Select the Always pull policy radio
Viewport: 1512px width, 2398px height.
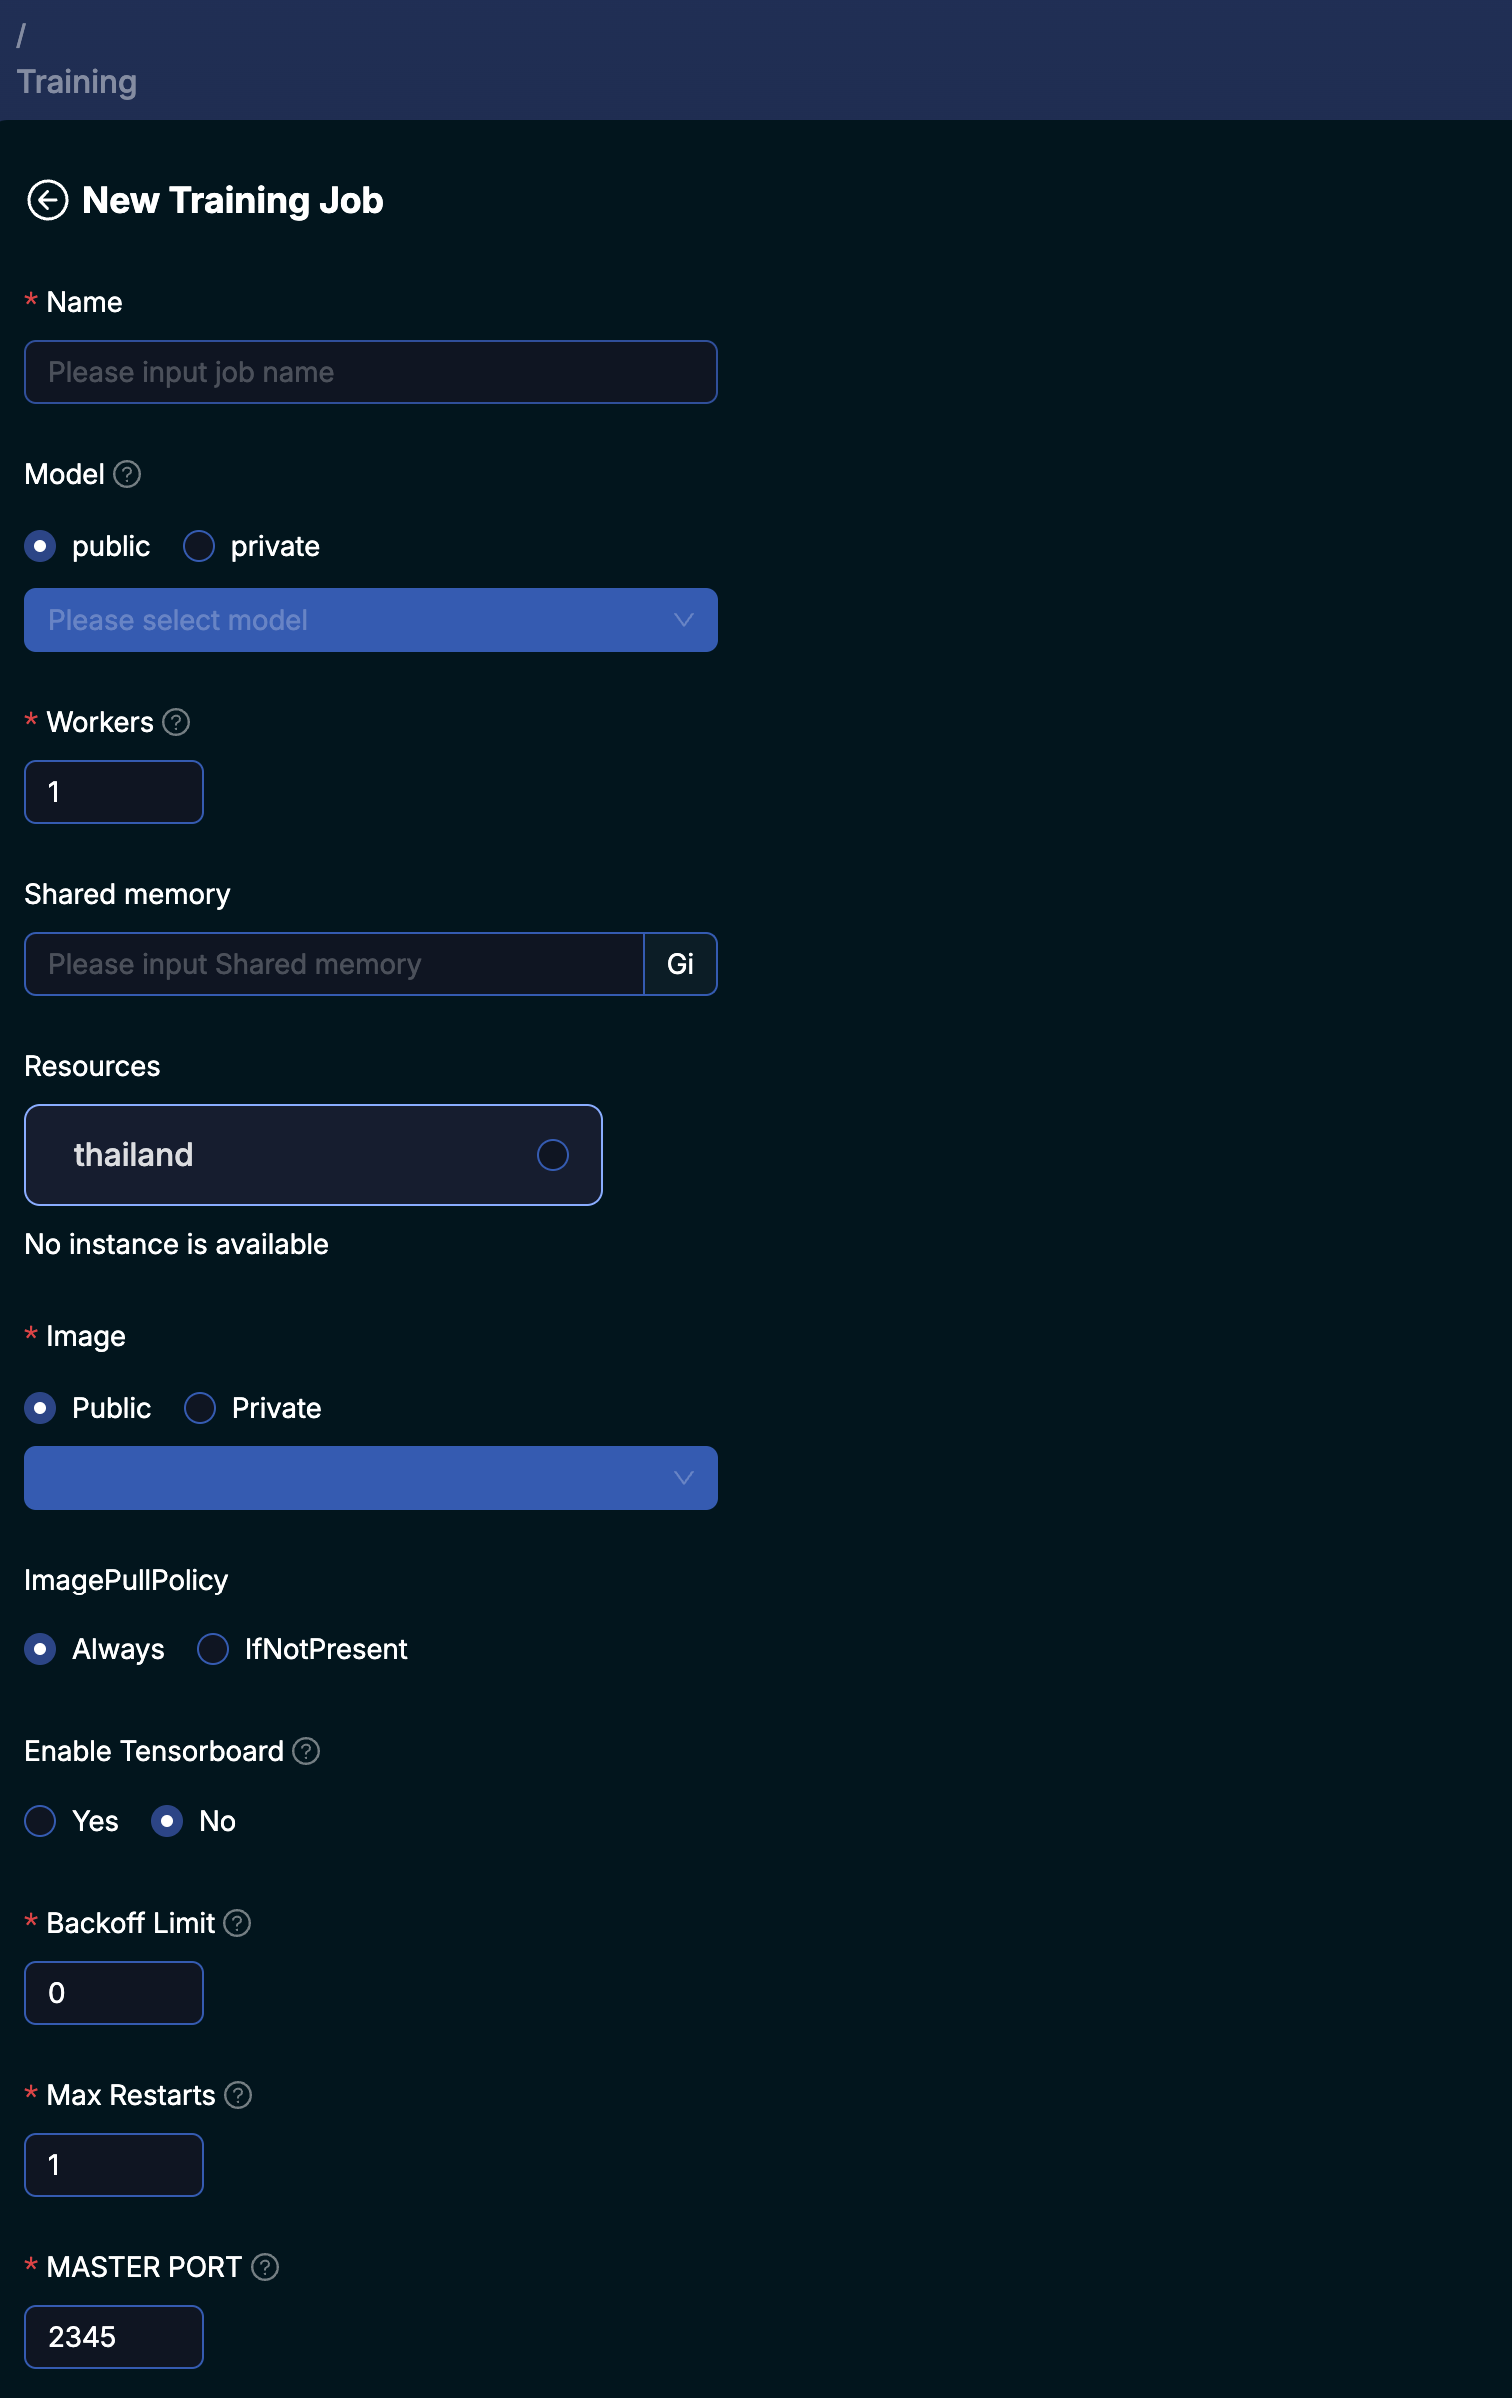click(x=40, y=1649)
